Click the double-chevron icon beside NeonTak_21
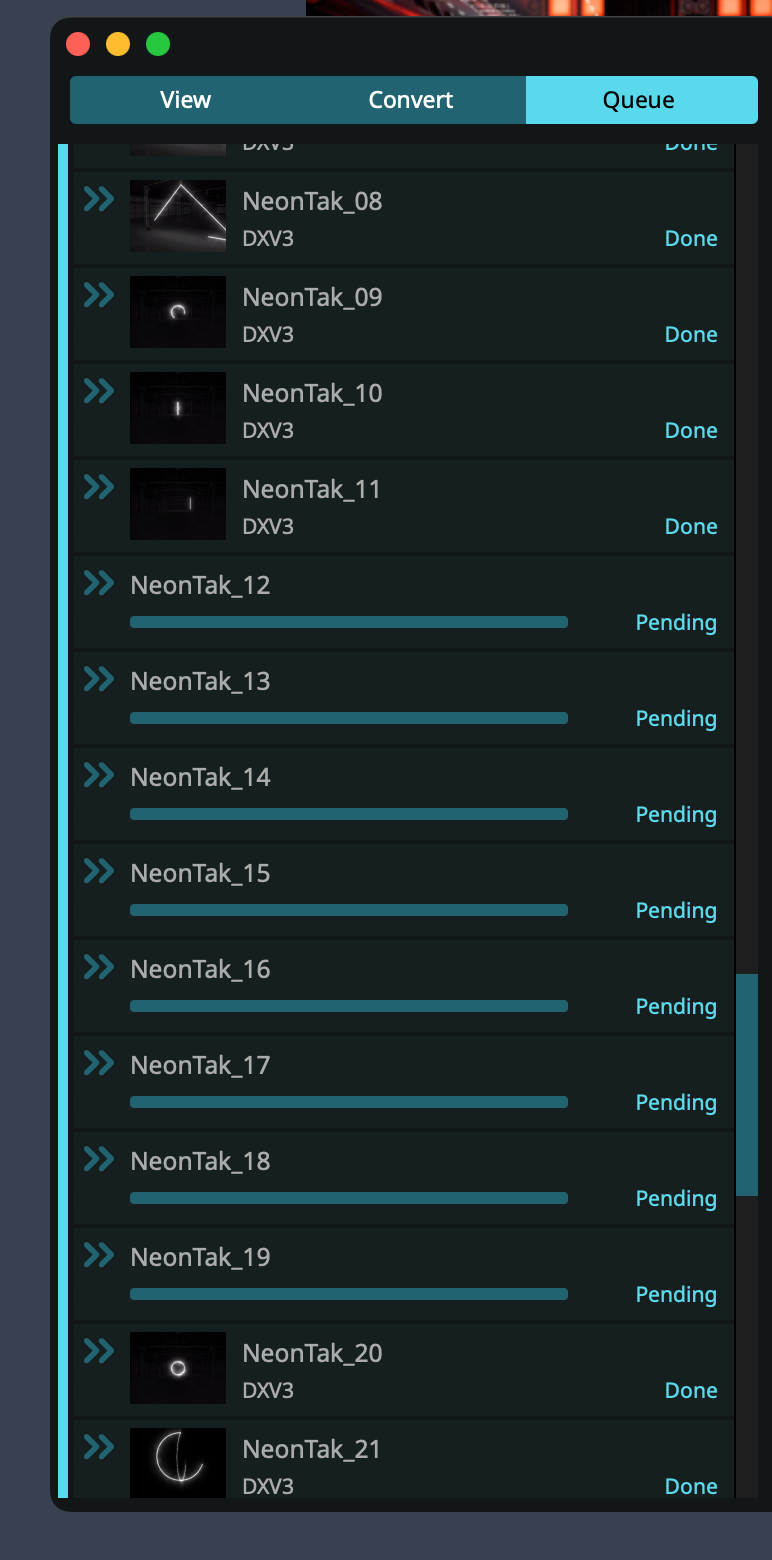772x1560 pixels. (99, 1447)
